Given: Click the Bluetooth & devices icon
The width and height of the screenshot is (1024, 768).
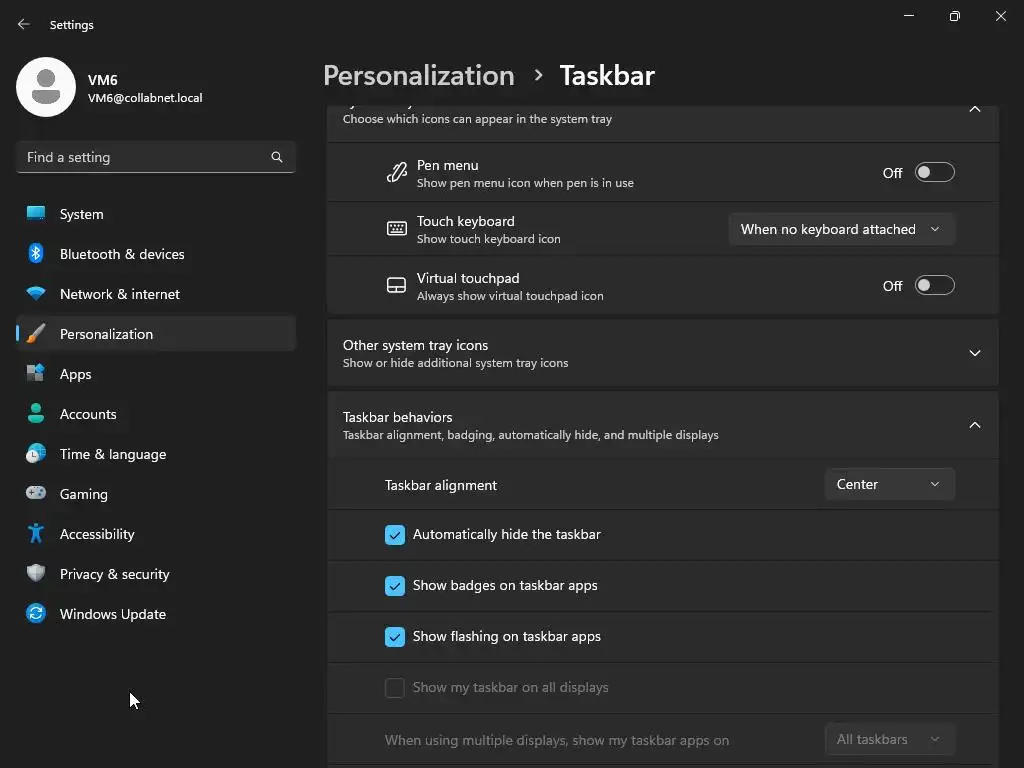Looking at the screenshot, I should coord(36,254).
